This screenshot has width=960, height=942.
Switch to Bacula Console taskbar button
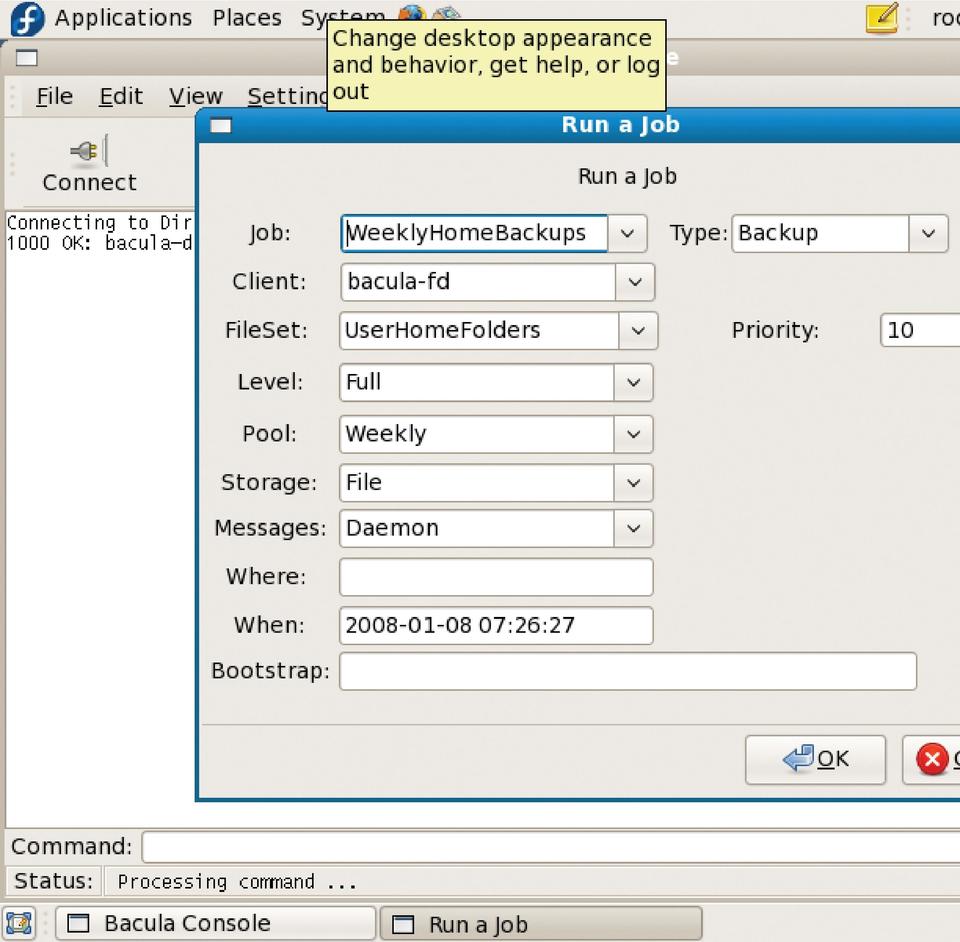click(216, 923)
